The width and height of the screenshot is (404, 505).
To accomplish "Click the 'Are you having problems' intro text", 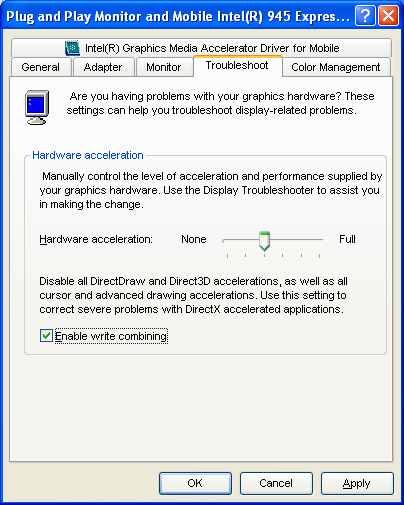I will 220,103.
